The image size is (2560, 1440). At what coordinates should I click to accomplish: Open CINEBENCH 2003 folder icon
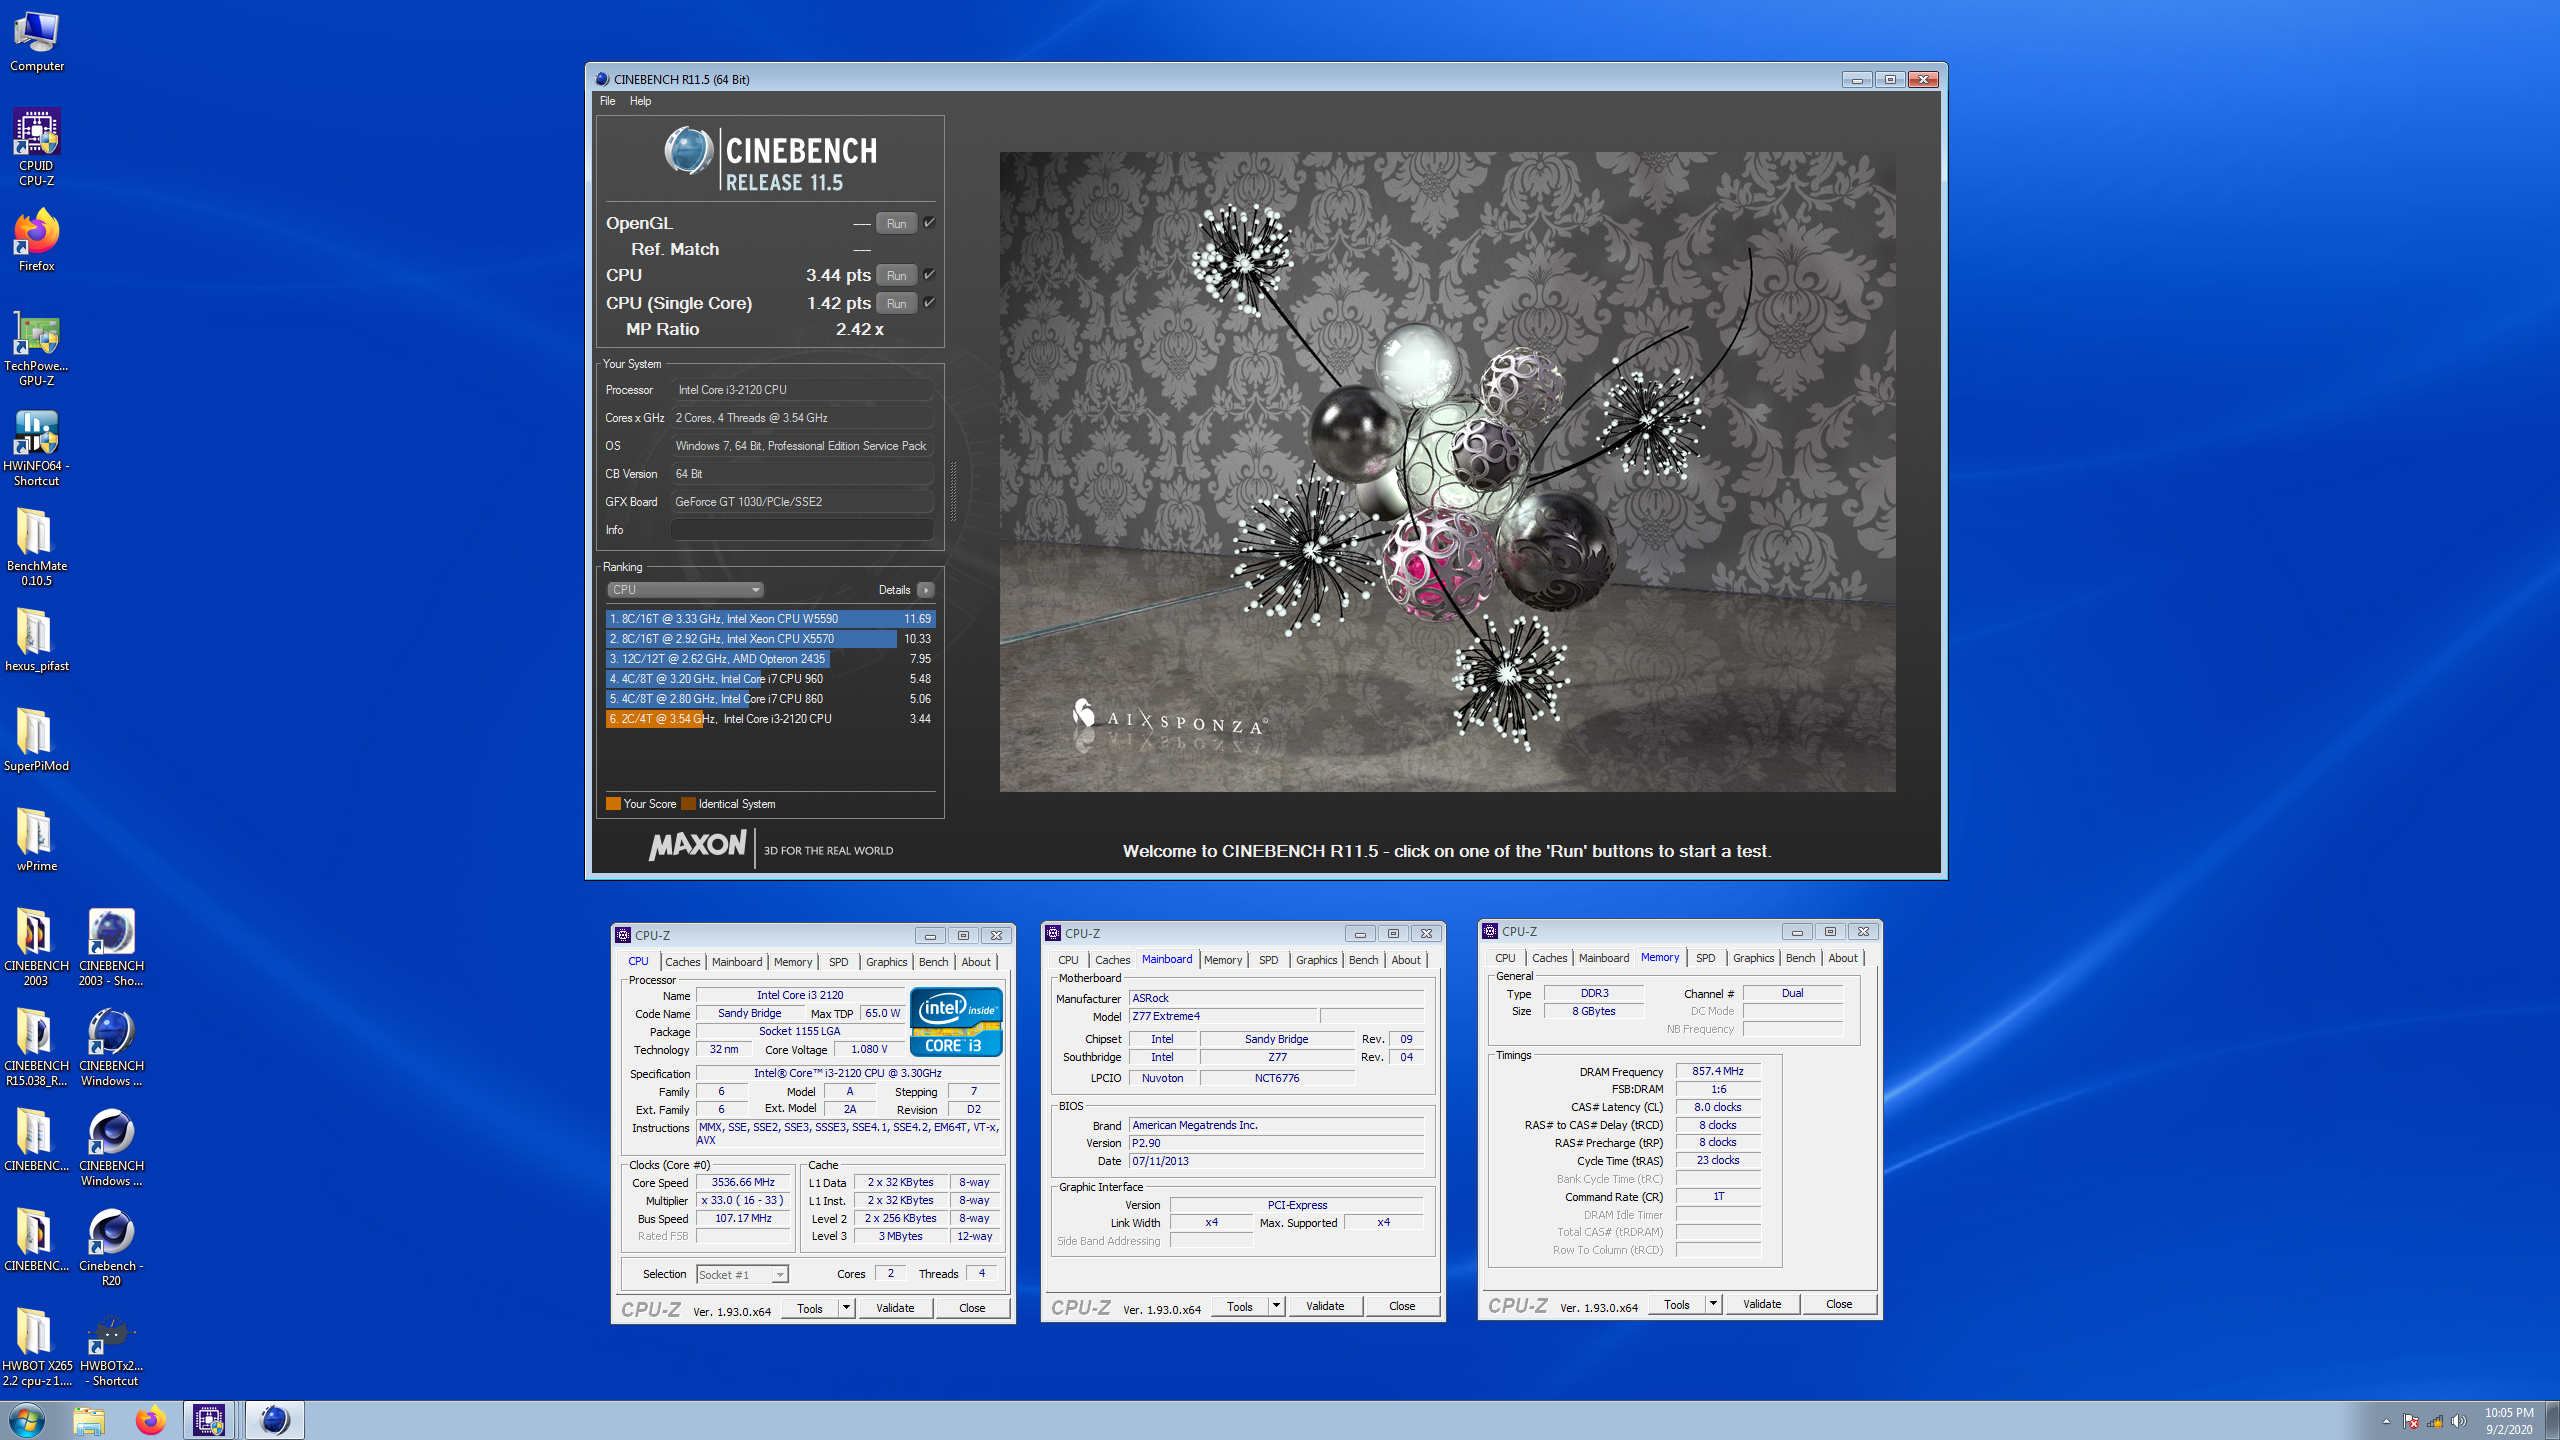pyautogui.click(x=37, y=947)
